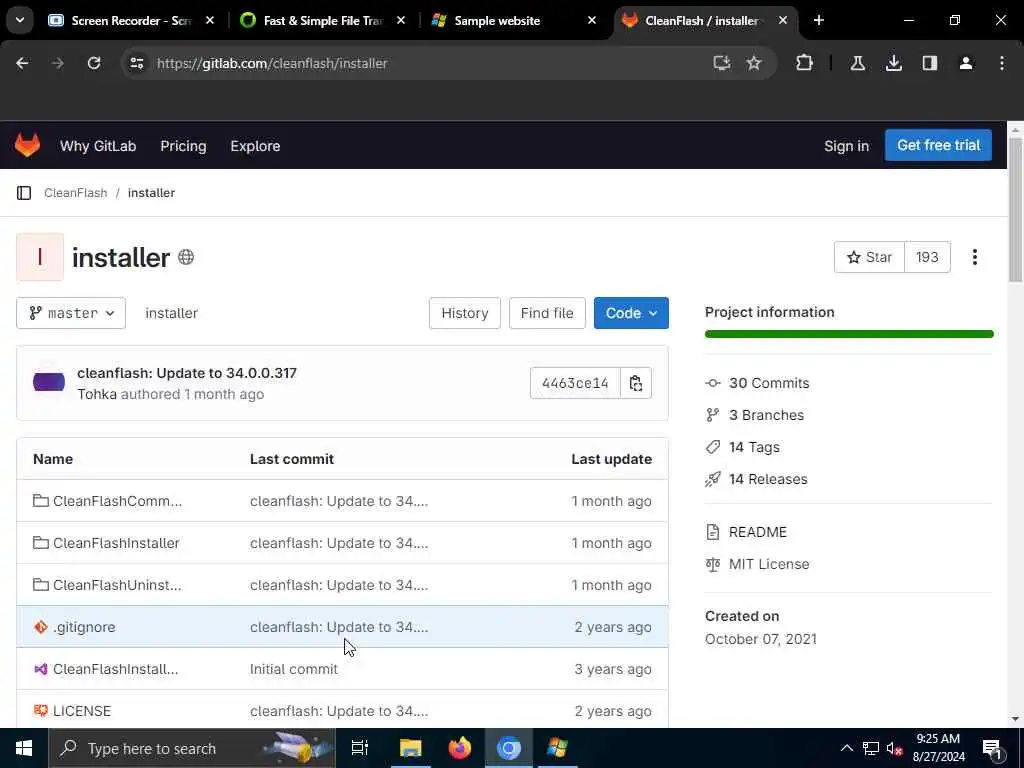The height and width of the screenshot is (768, 1024).
Task: Star the installer project
Action: [x=869, y=257]
